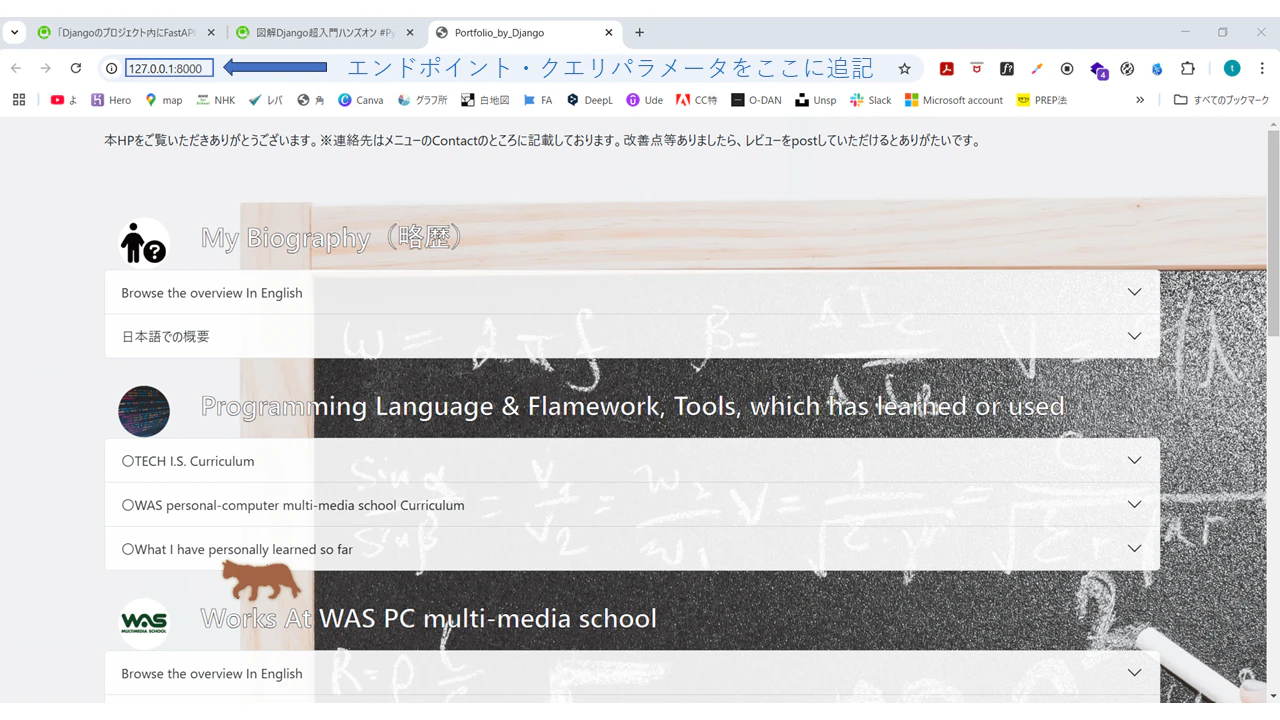Open the NHK bookmark
Screen dimensions: 1280x720
tap(215, 100)
